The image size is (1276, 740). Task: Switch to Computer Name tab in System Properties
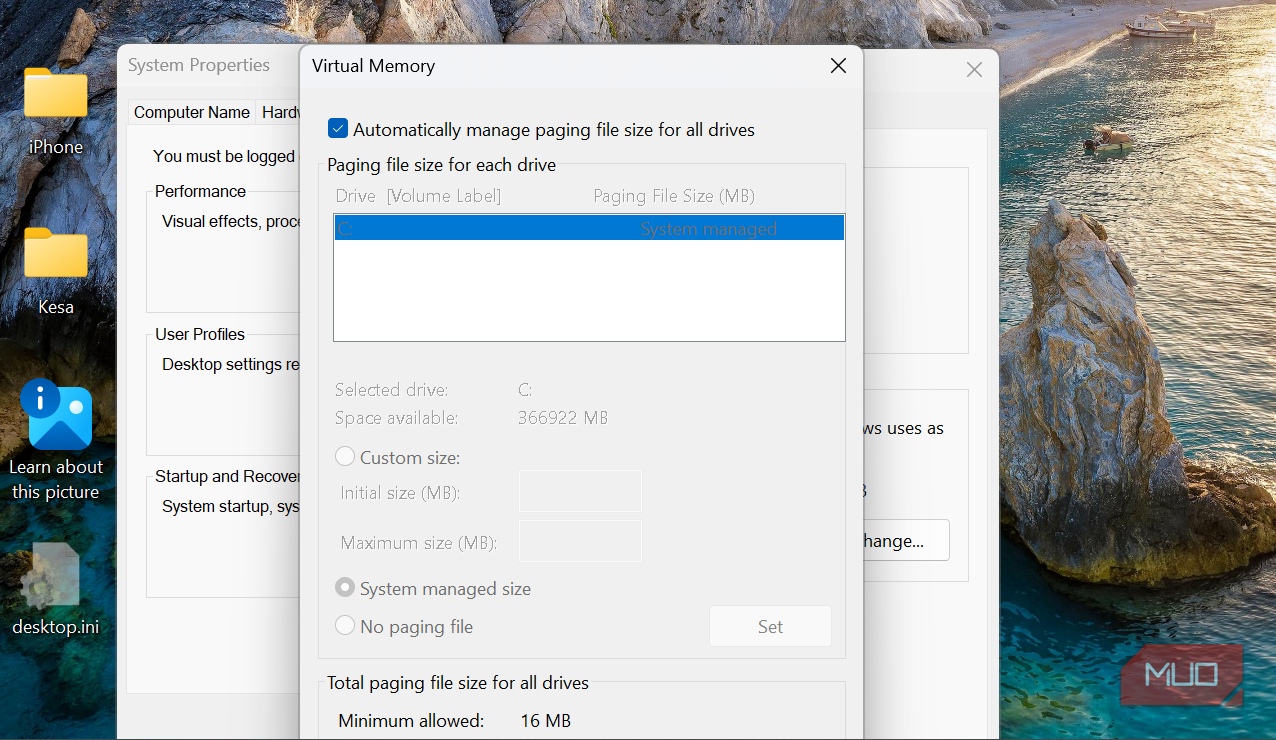pyautogui.click(x=192, y=112)
